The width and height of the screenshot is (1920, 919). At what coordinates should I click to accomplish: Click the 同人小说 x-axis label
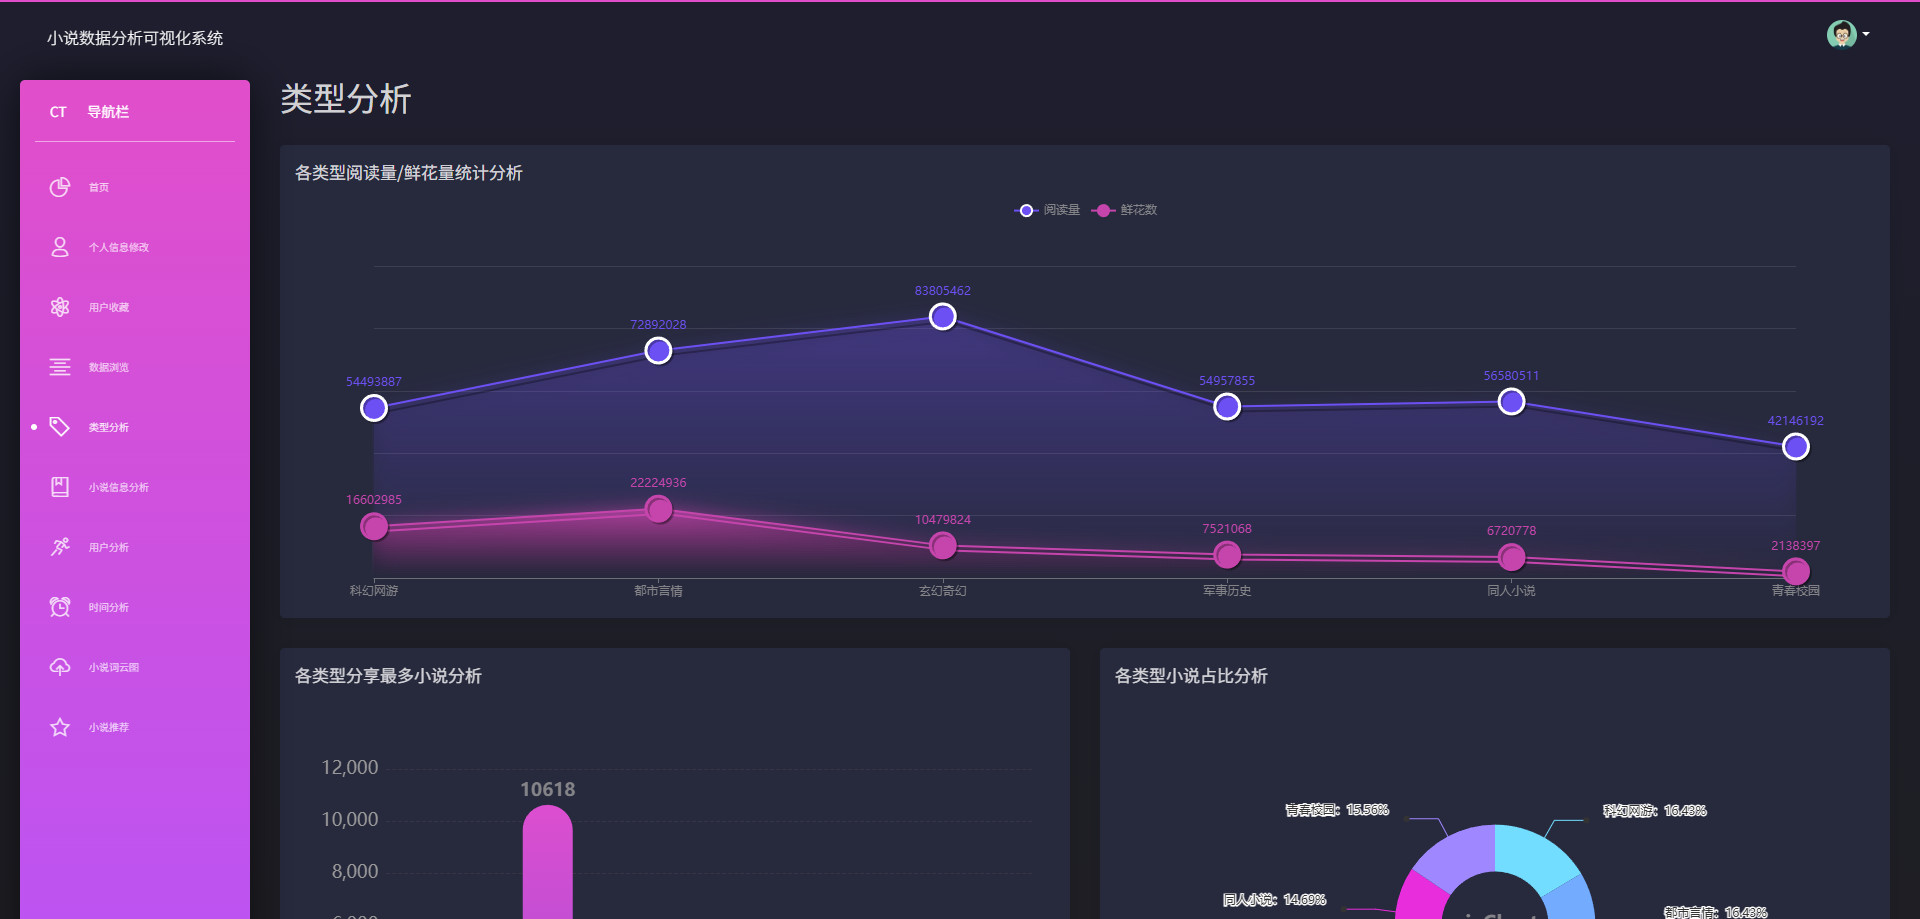pyautogui.click(x=1511, y=591)
